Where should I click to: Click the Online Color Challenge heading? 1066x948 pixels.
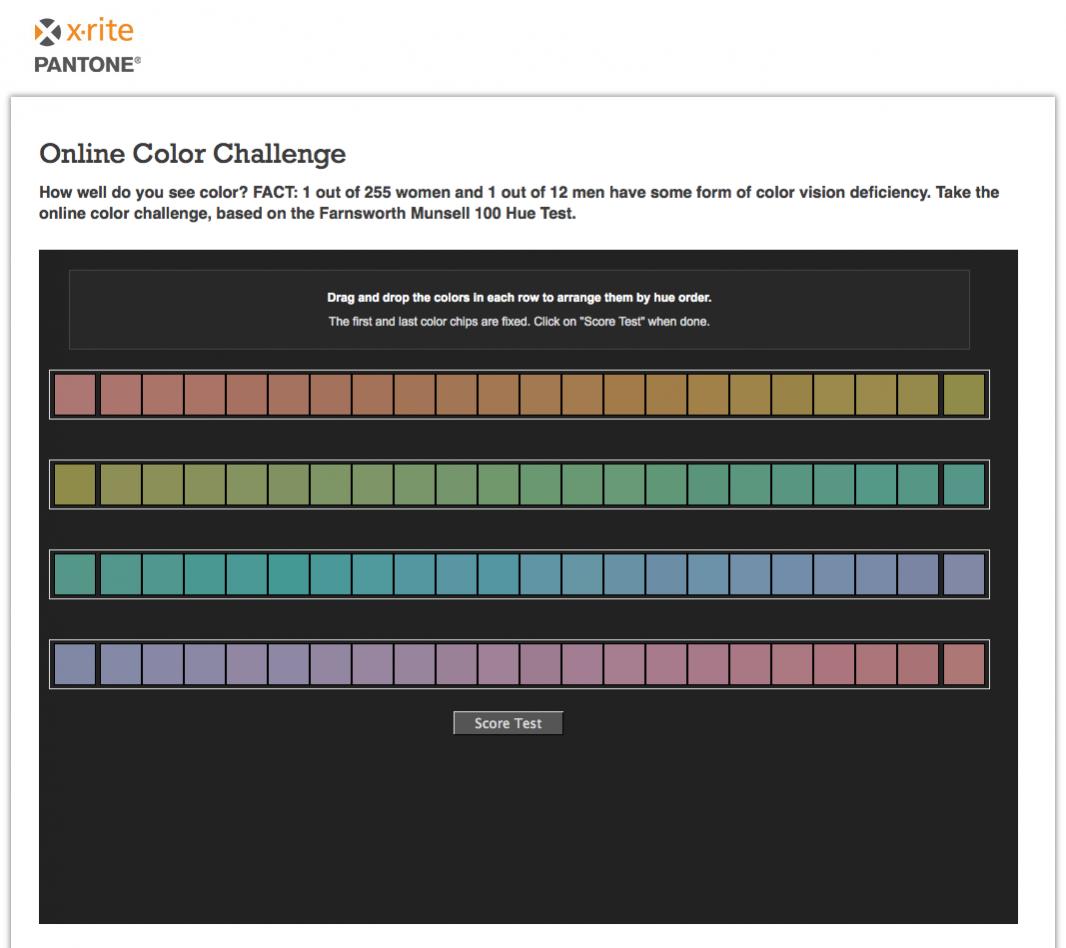pos(192,154)
